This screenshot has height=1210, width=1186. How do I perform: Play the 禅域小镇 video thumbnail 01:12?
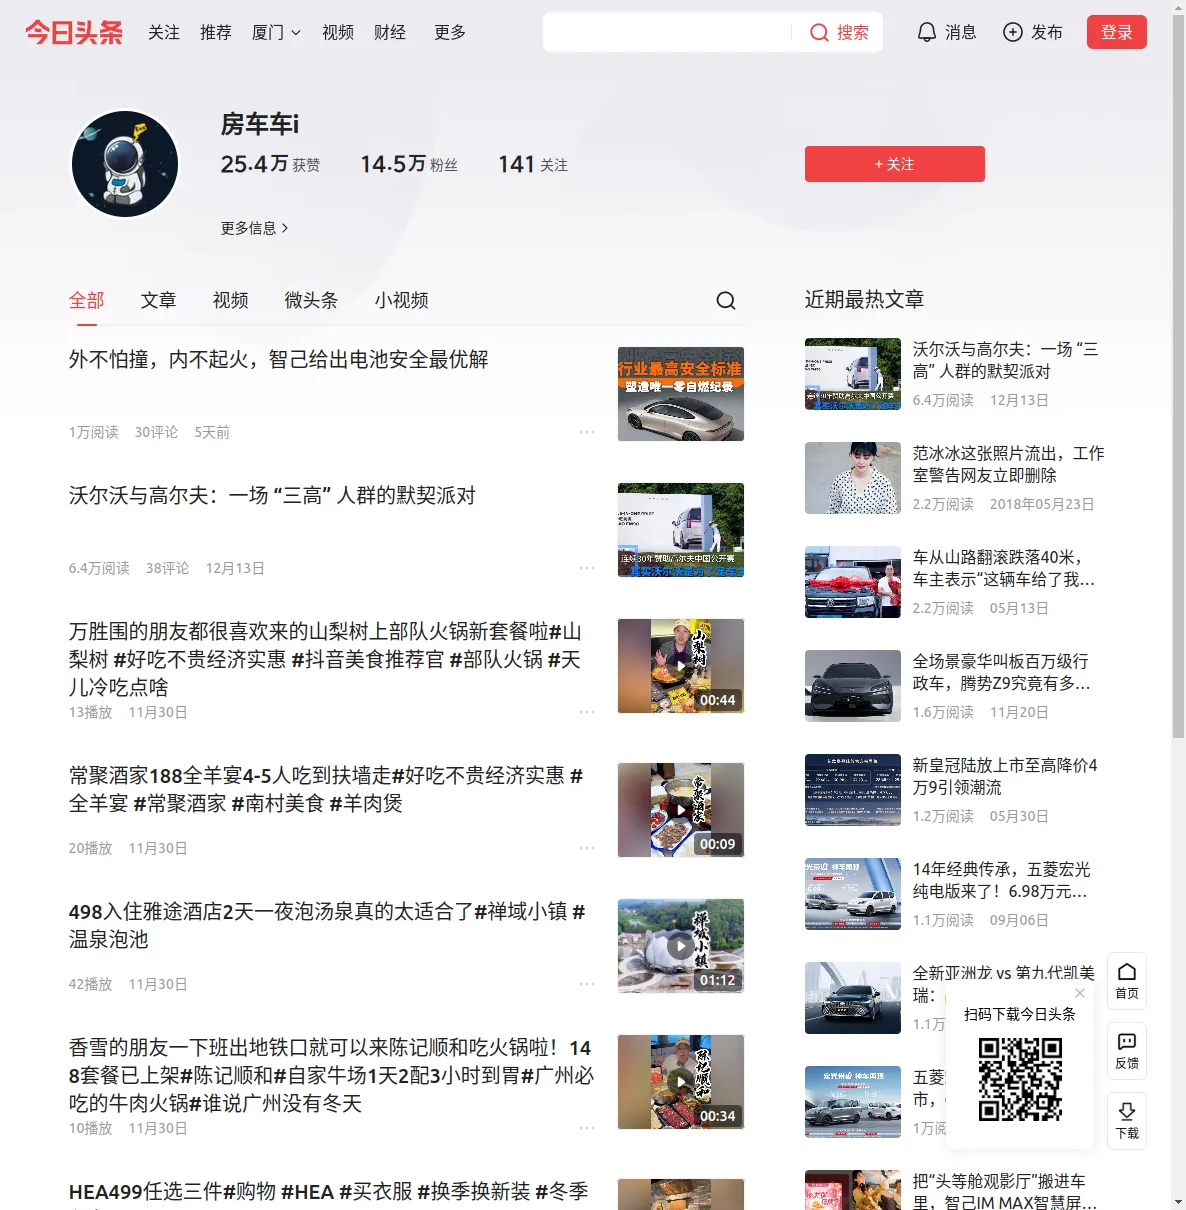point(681,946)
